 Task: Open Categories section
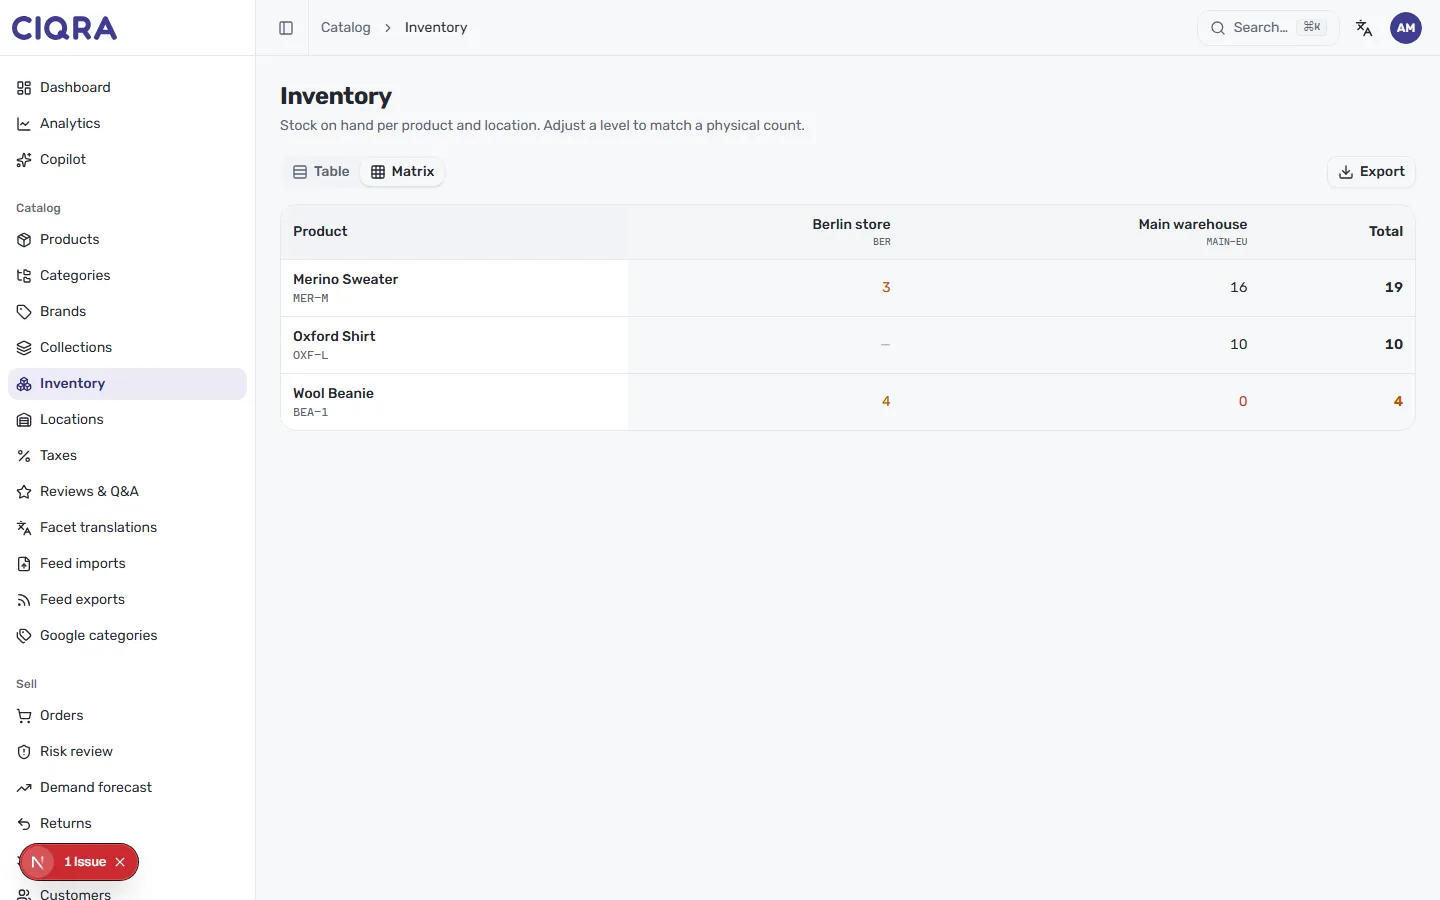[x=127, y=276]
